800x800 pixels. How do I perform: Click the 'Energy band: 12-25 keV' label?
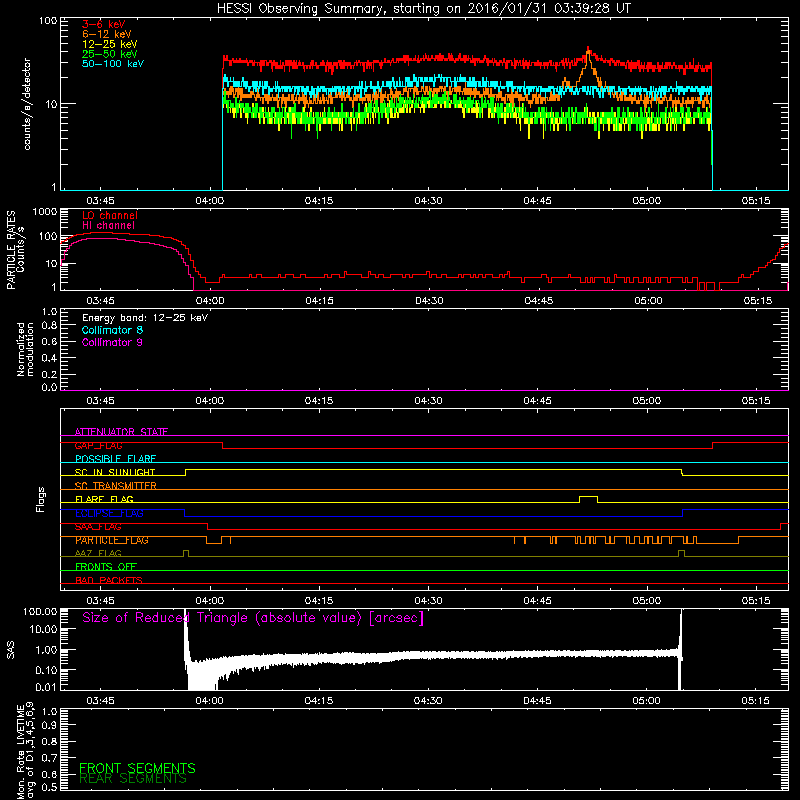(145, 318)
